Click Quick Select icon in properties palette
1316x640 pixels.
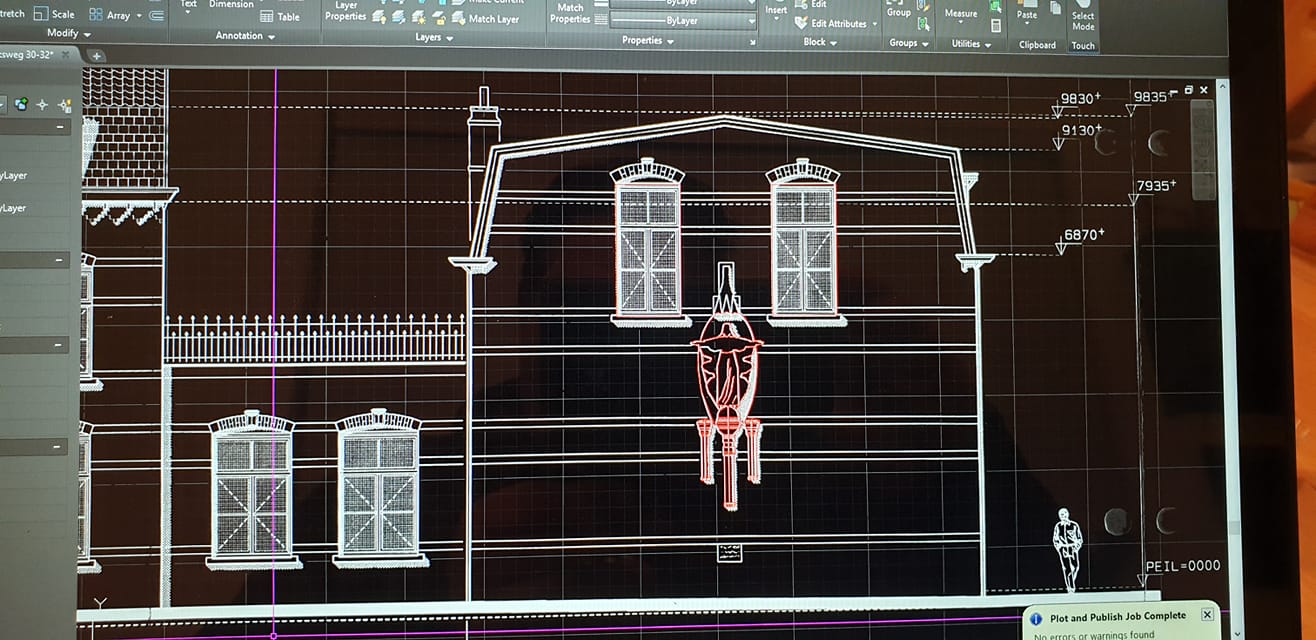(64, 105)
